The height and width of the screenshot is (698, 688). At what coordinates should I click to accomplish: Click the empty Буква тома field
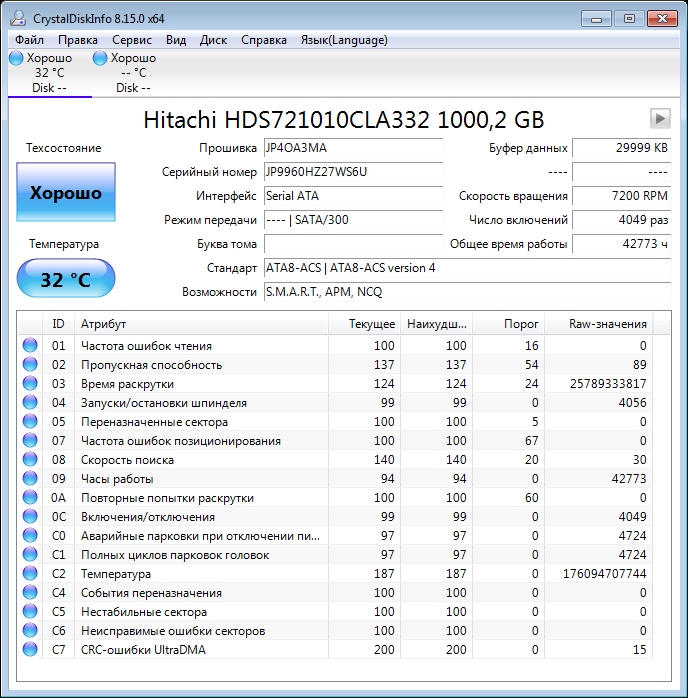(x=353, y=244)
